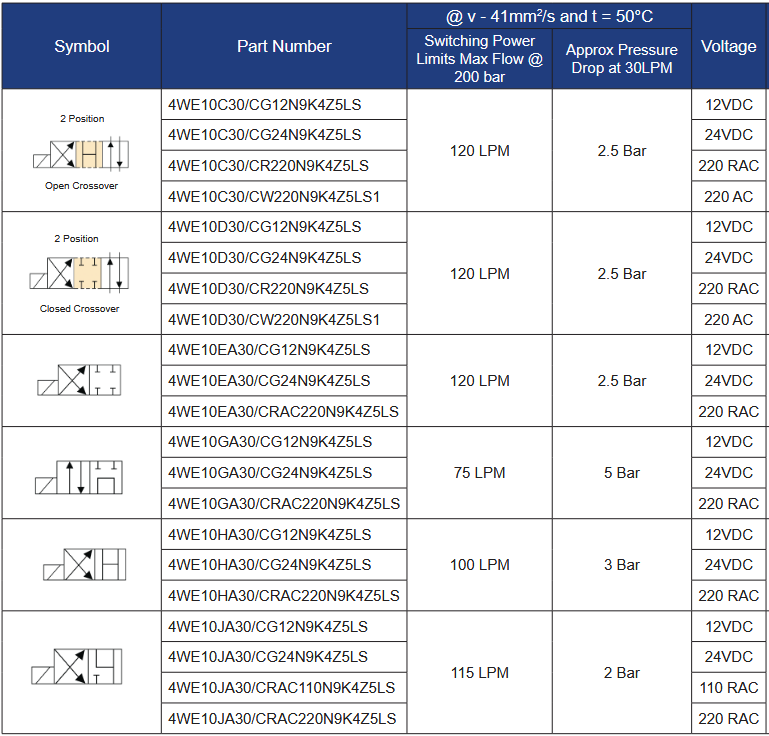Viewport: 769px width, 736px height.
Task: Click the Symbol column header
Action: pos(81,46)
